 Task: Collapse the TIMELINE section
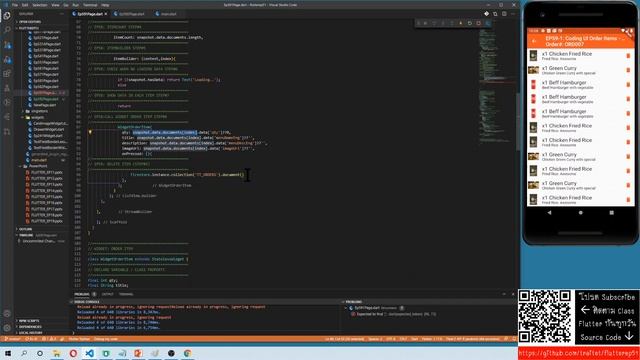coord(40,235)
